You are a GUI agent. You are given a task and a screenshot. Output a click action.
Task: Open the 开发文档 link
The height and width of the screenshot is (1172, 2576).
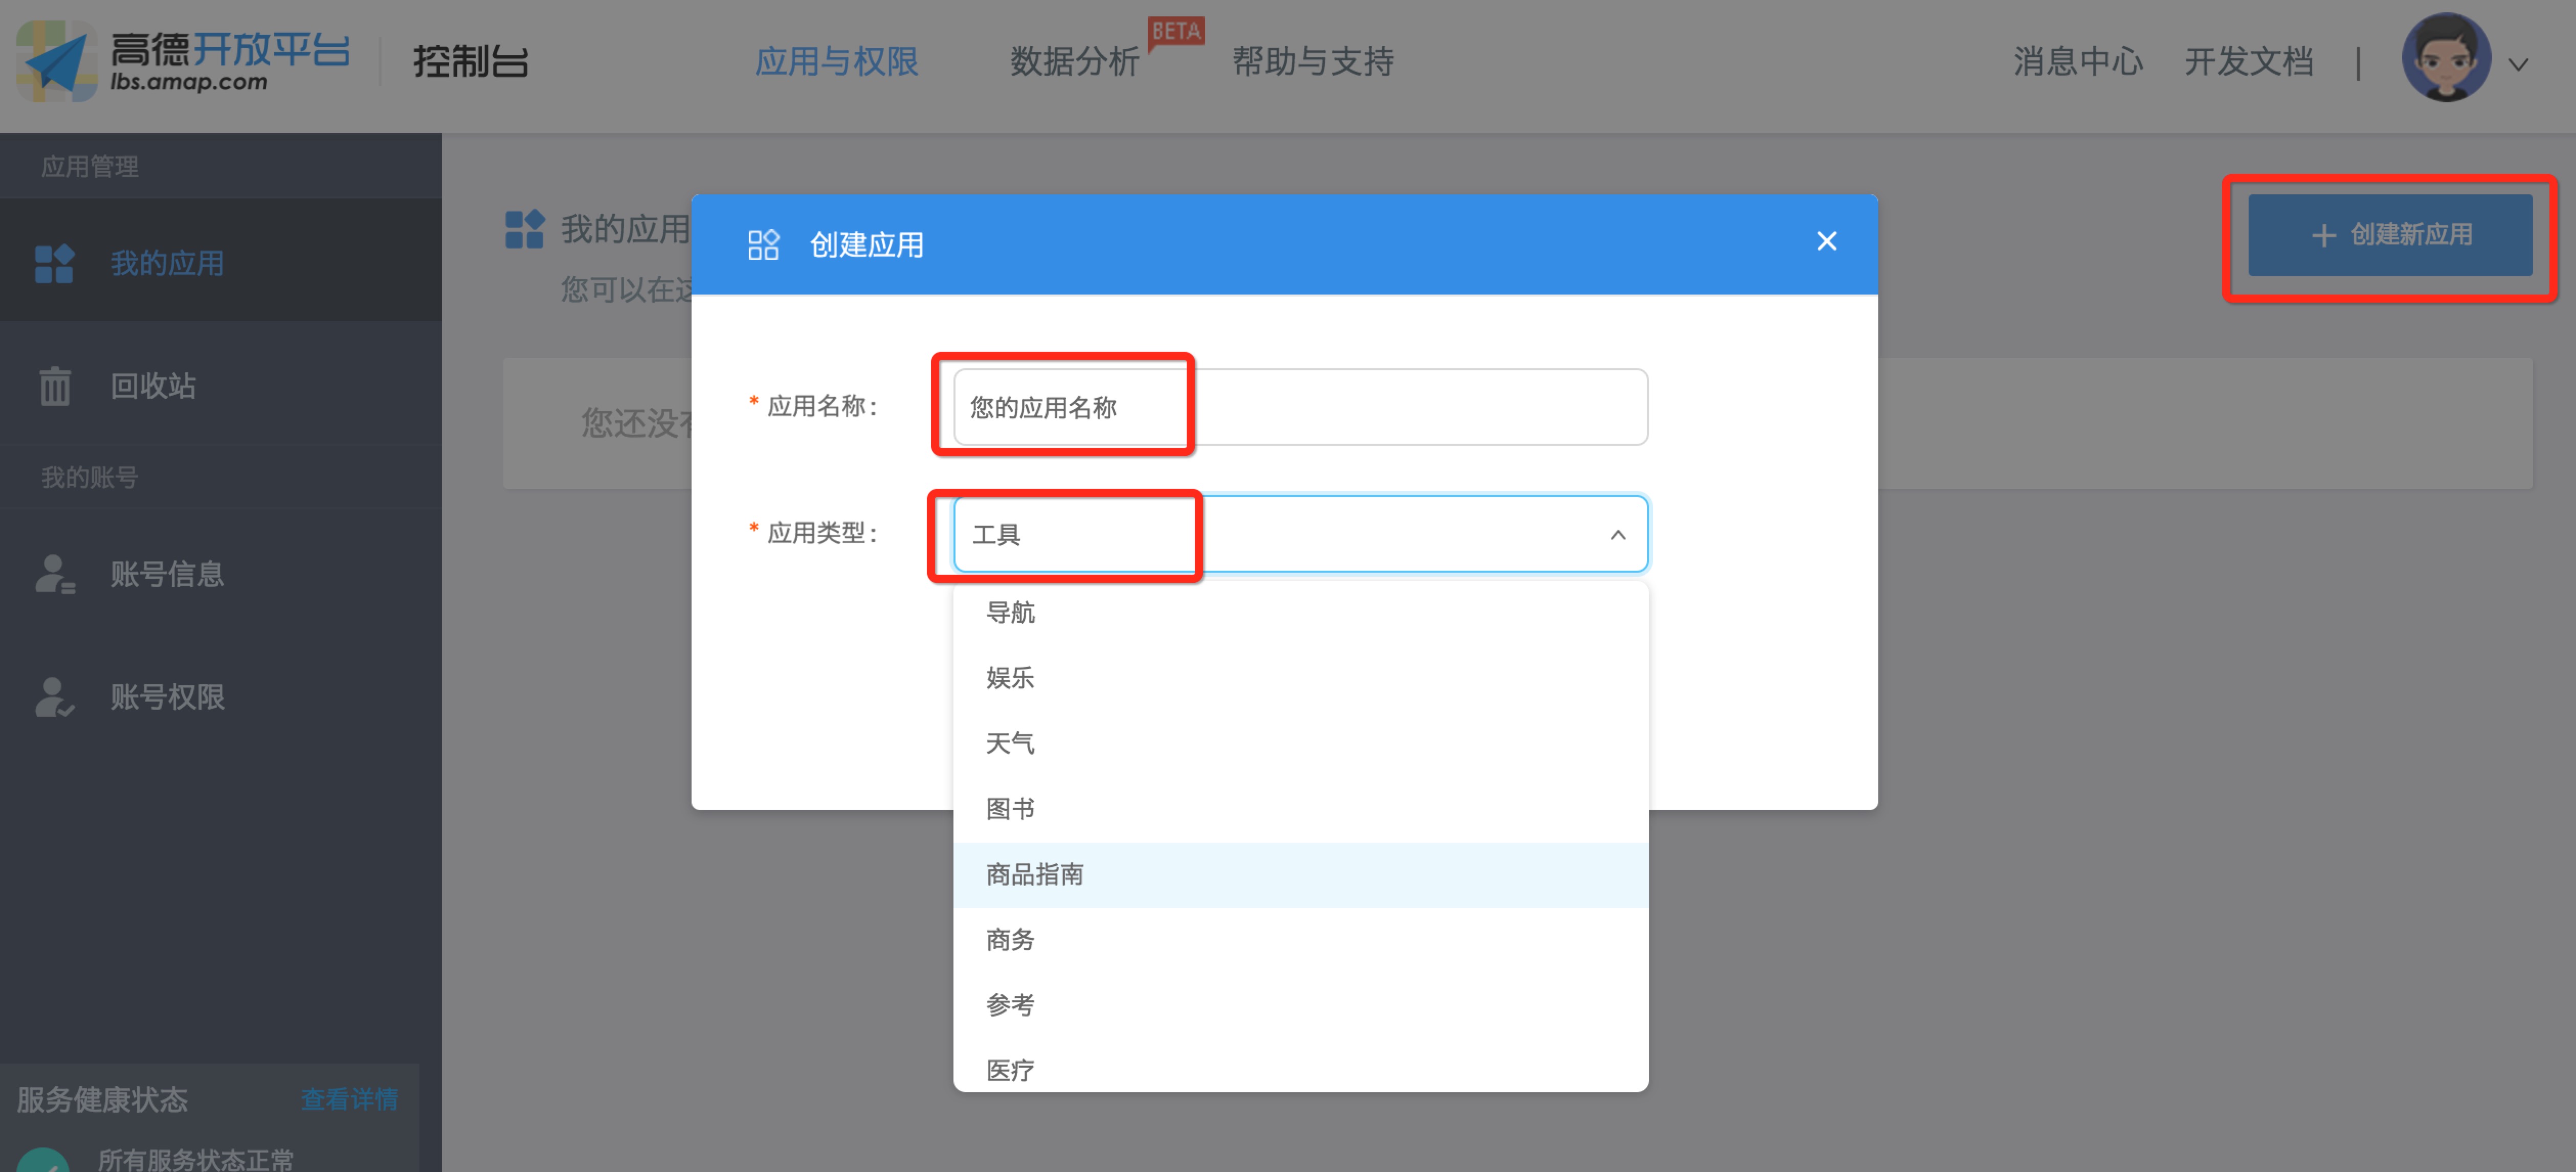(x=2248, y=62)
